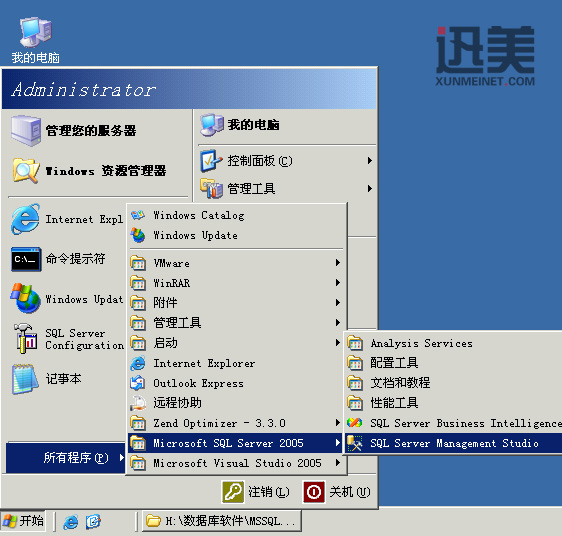
Task: Select the Analysis Services menu folder
Action: [453, 343]
